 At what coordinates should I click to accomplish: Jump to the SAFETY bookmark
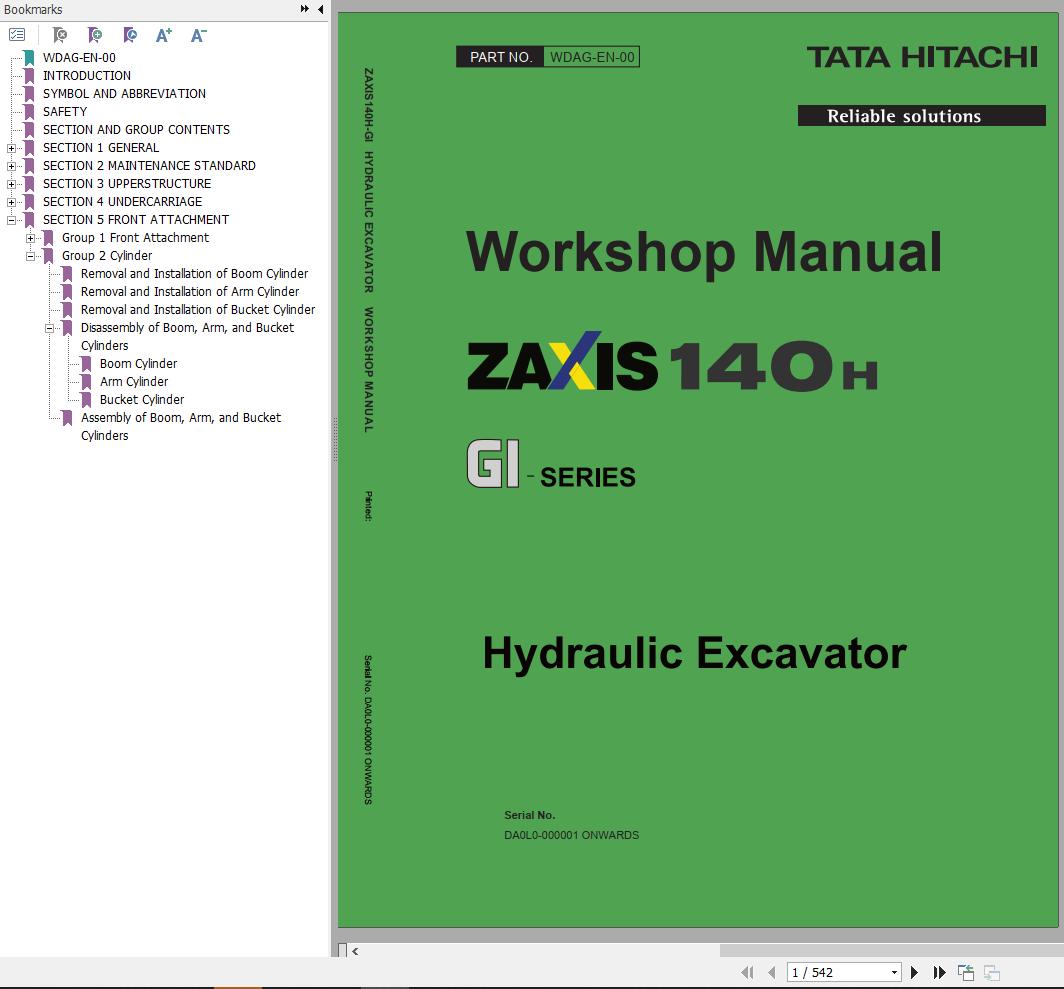tap(65, 111)
